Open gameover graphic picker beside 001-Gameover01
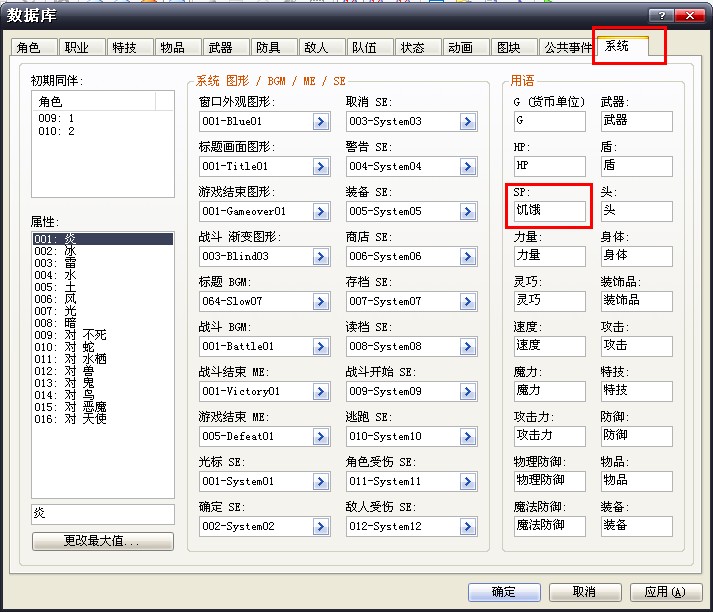Image resolution: width=713 pixels, height=612 pixels. 321,211
